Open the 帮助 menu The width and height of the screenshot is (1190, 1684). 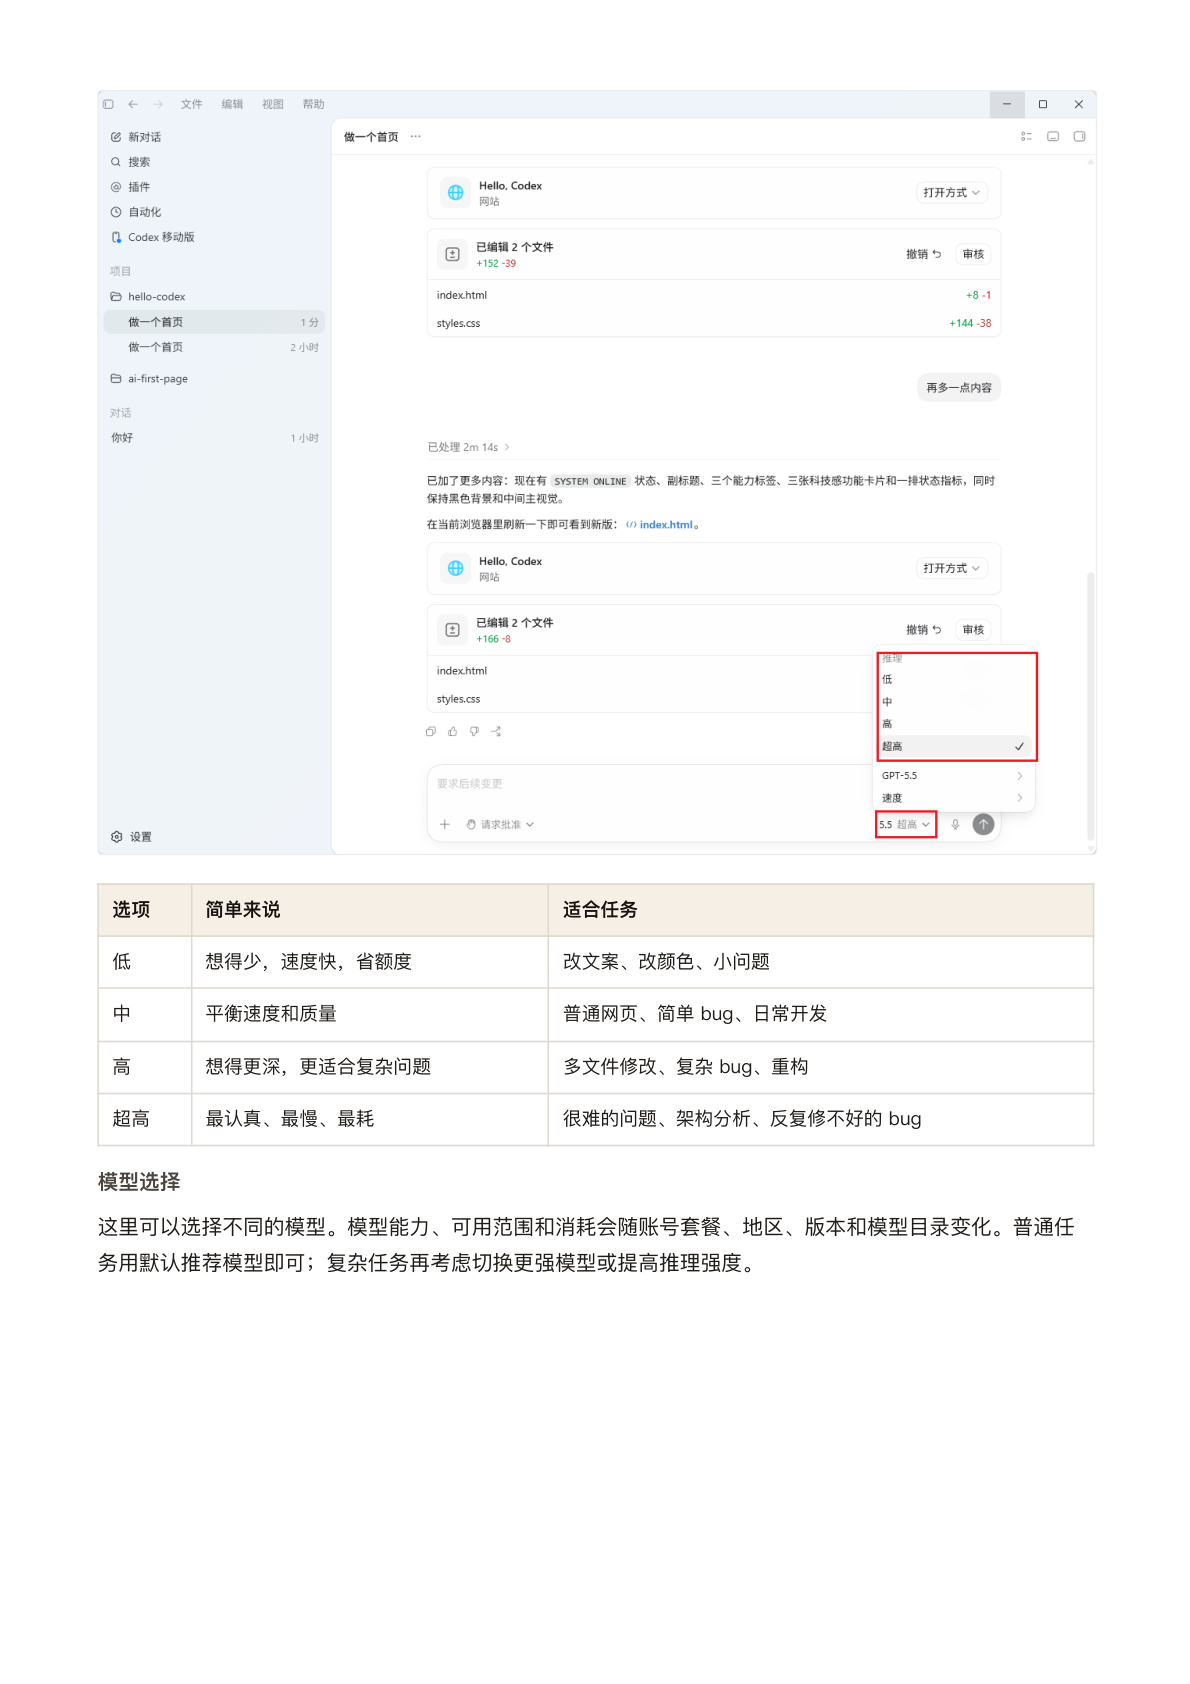pos(314,104)
